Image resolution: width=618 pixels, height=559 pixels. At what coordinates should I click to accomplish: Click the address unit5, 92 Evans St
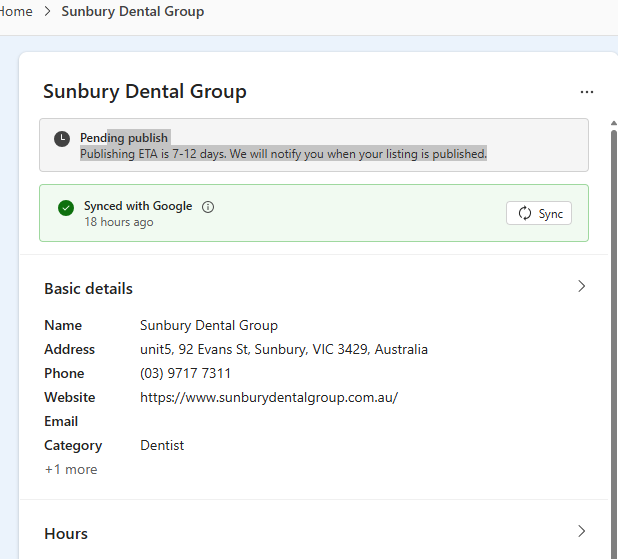point(284,349)
